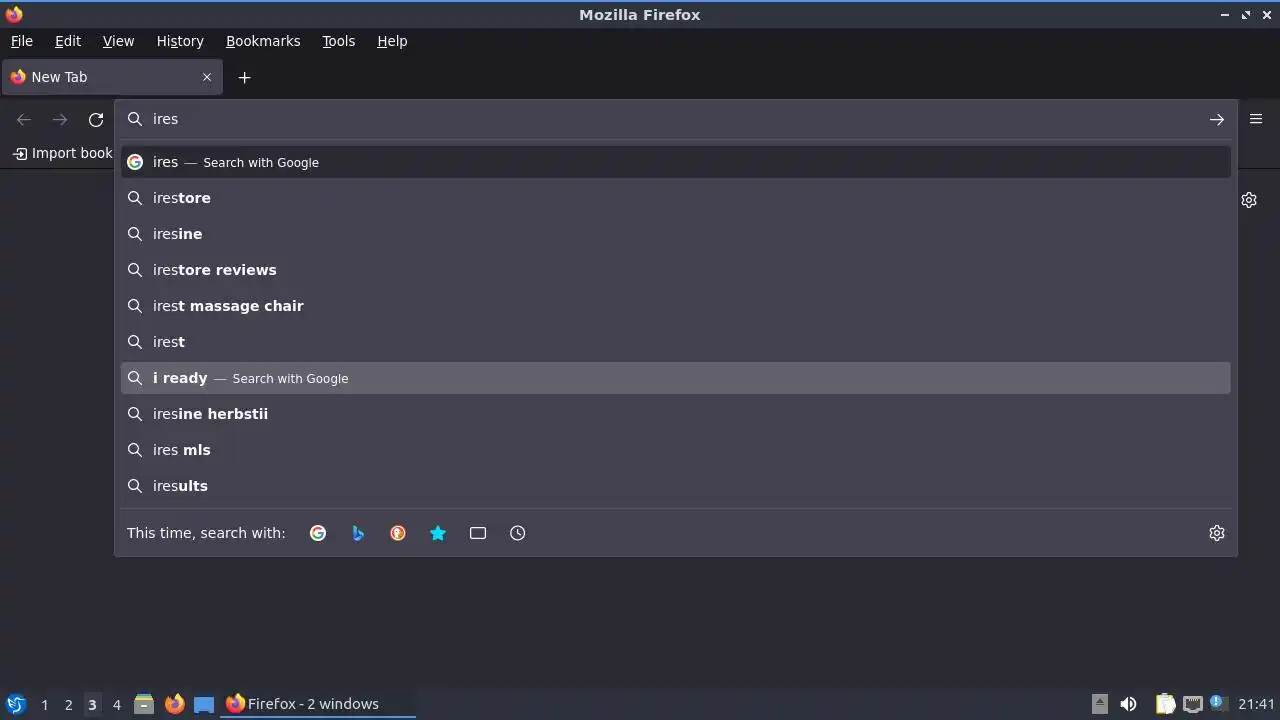Choose the 'ires mls' suggestion

coord(676,450)
